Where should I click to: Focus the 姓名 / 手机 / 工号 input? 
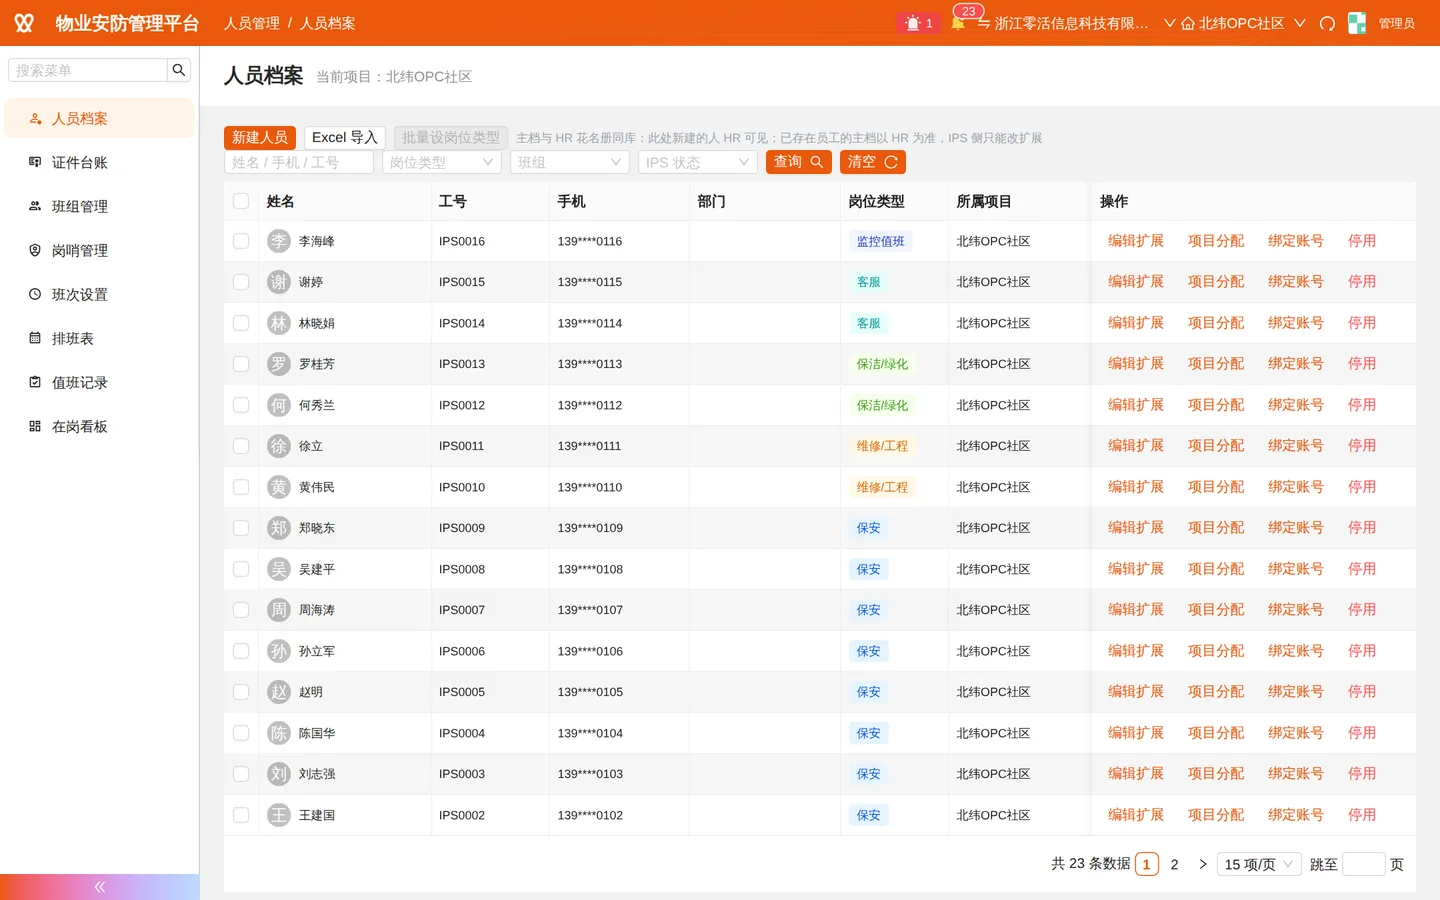(x=299, y=162)
